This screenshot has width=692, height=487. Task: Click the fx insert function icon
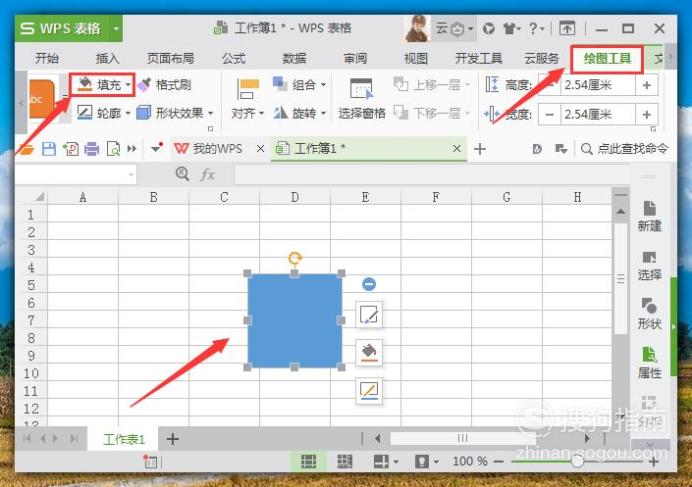[207, 175]
